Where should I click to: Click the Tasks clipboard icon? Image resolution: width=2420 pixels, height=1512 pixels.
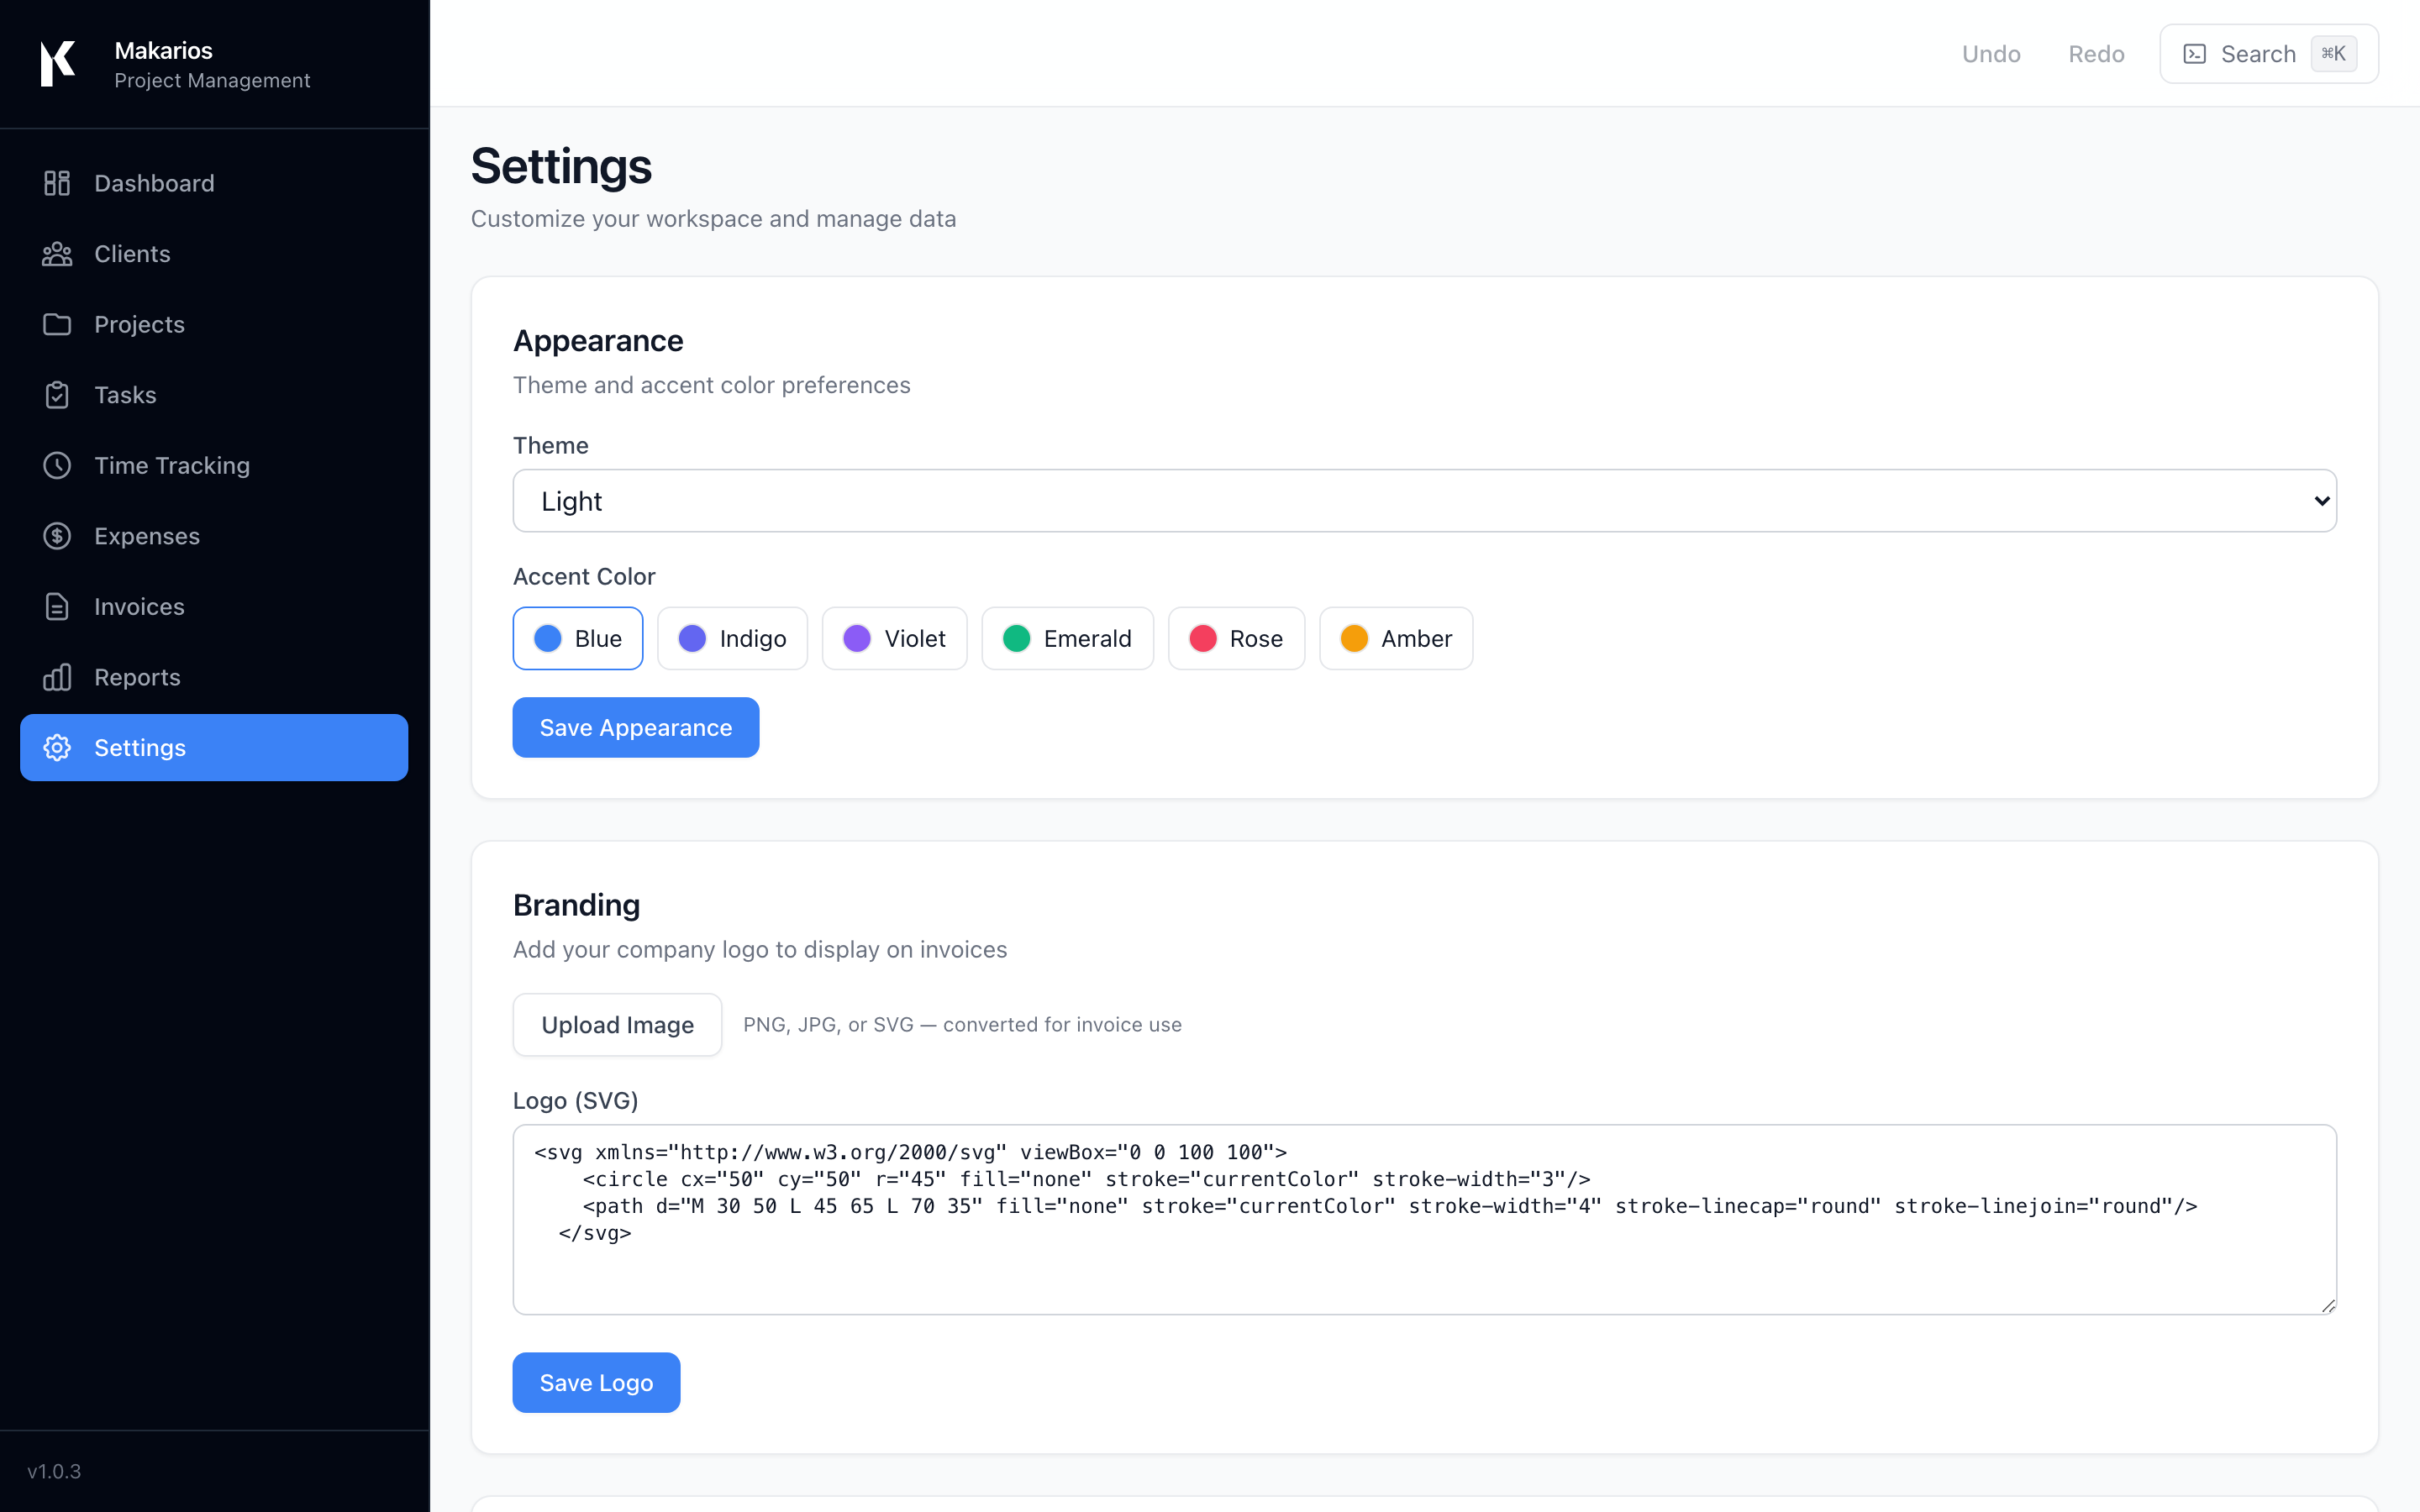point(57,395)
